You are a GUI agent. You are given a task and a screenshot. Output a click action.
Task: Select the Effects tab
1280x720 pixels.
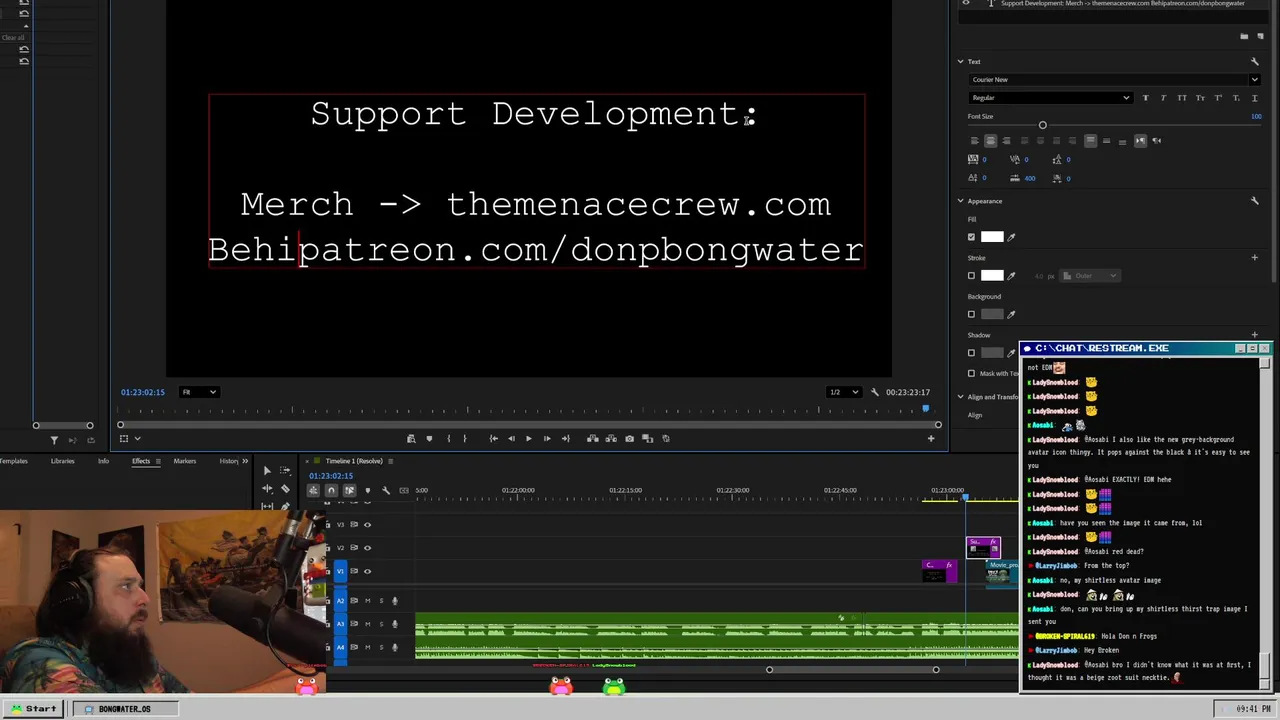(x=141, y=461)
